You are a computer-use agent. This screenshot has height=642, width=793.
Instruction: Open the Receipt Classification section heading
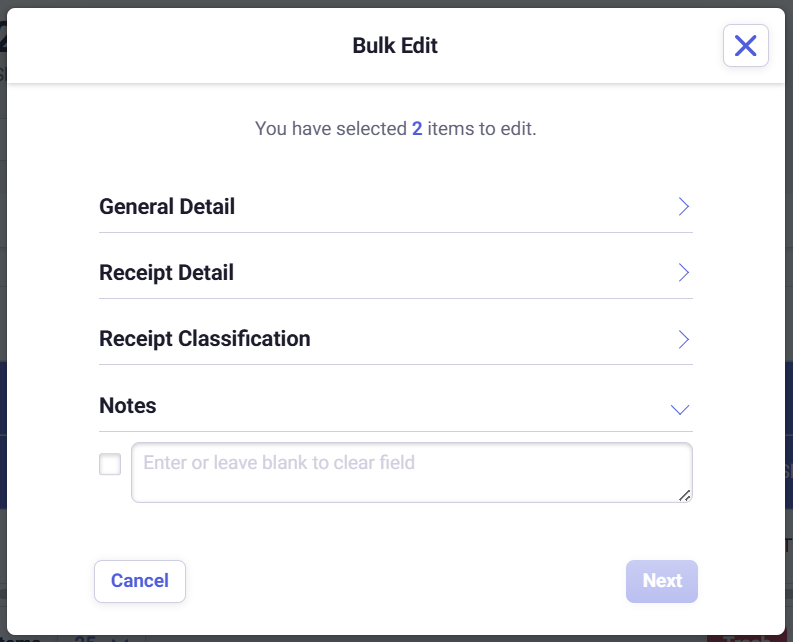point(205,339)
